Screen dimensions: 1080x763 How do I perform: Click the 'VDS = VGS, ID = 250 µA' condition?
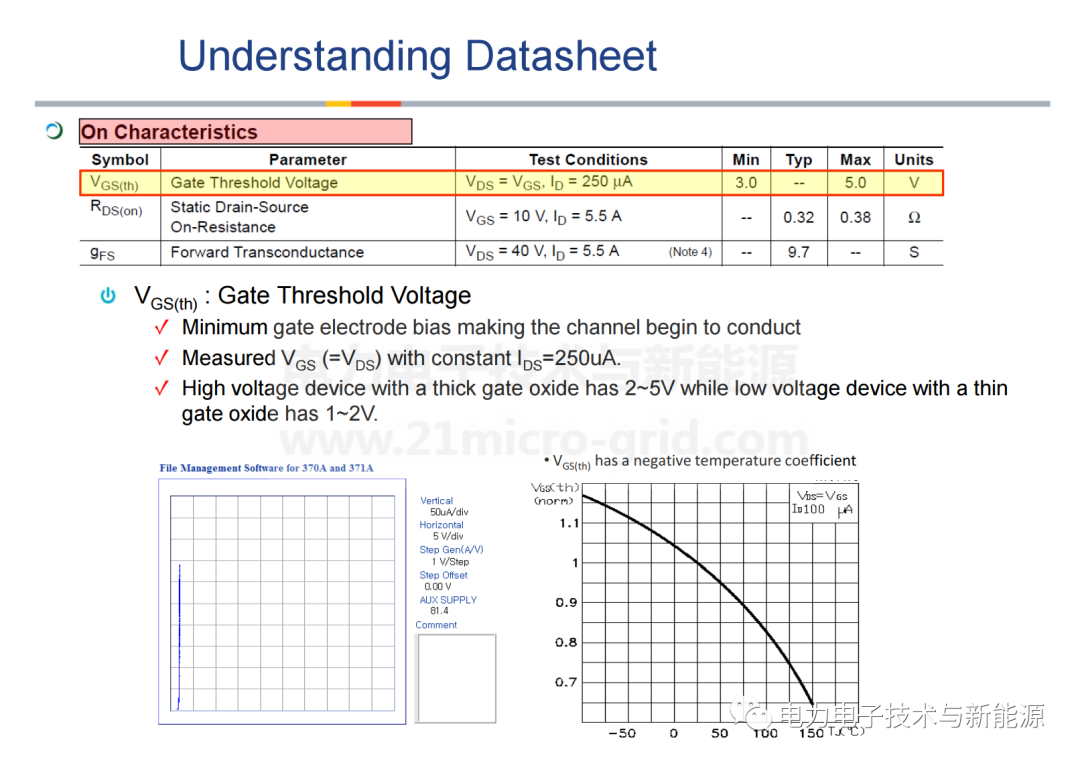tap(549, 182)
